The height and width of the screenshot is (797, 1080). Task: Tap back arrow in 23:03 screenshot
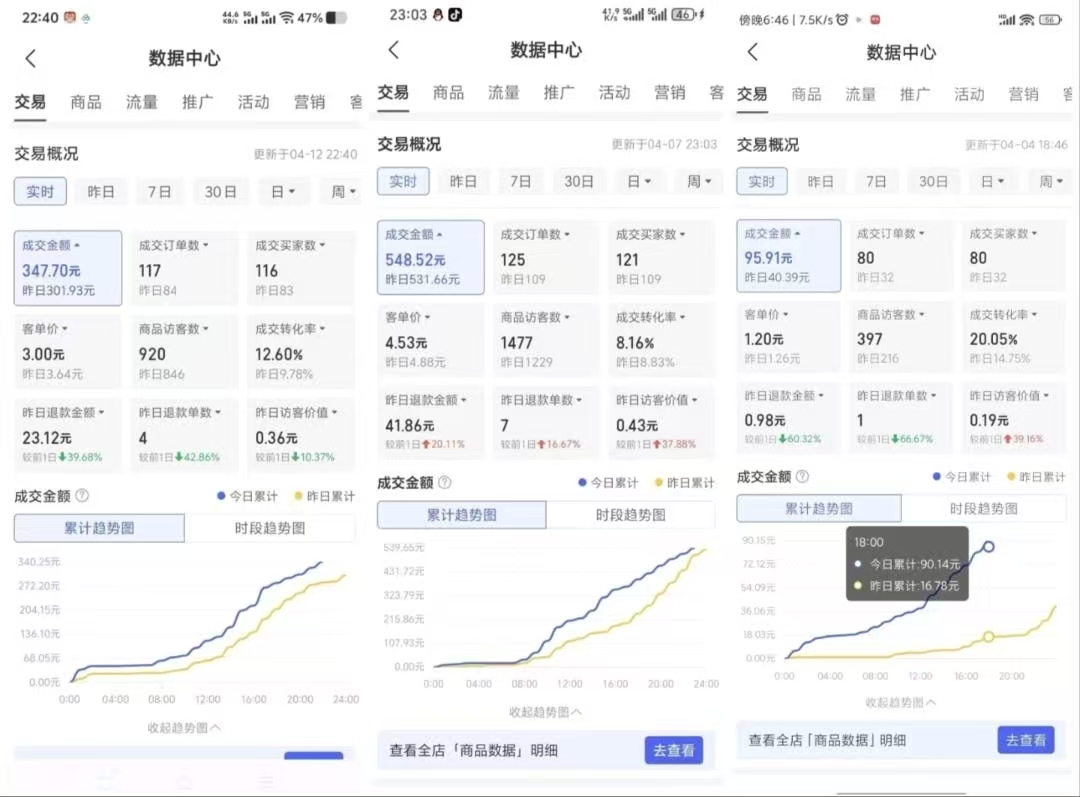pos(393,50)
